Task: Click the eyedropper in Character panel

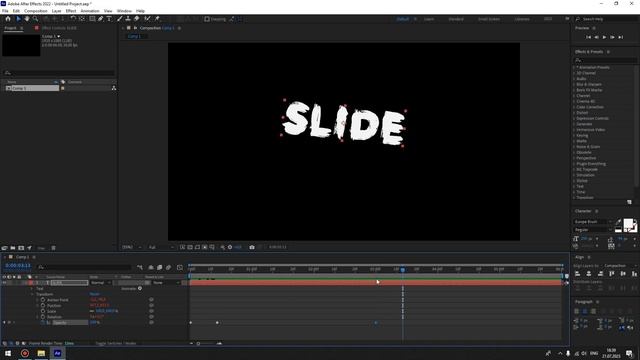Action: 618,222
